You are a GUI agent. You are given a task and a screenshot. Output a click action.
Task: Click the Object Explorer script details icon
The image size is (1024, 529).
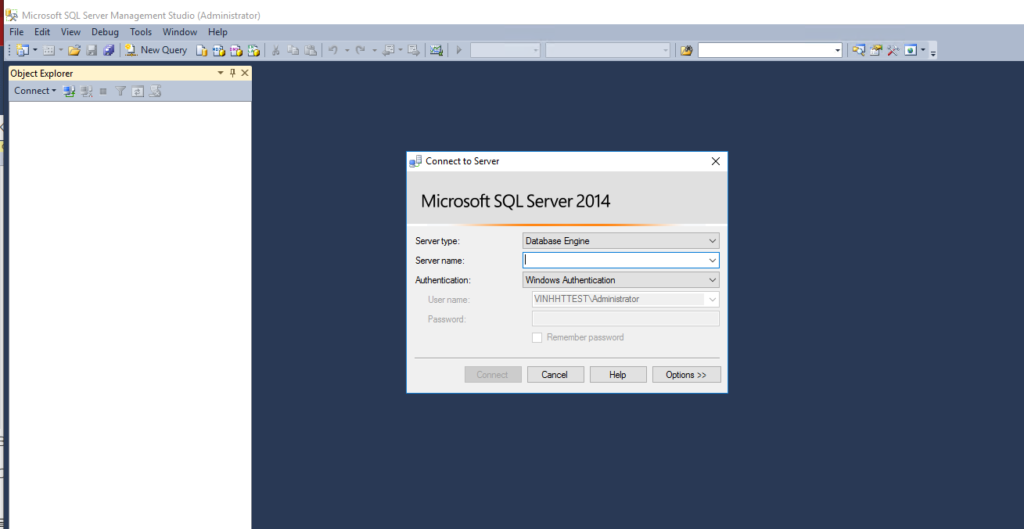tap(155, 91)
